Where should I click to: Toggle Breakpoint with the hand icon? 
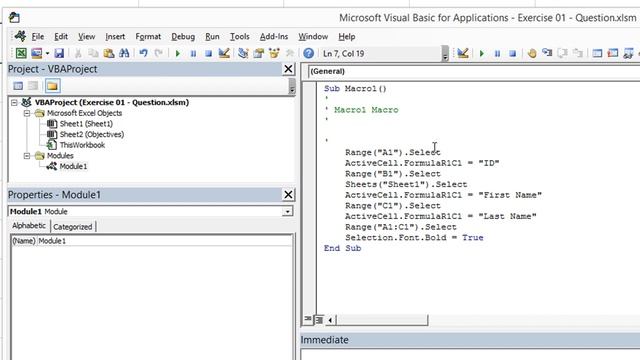coord(532,53)
